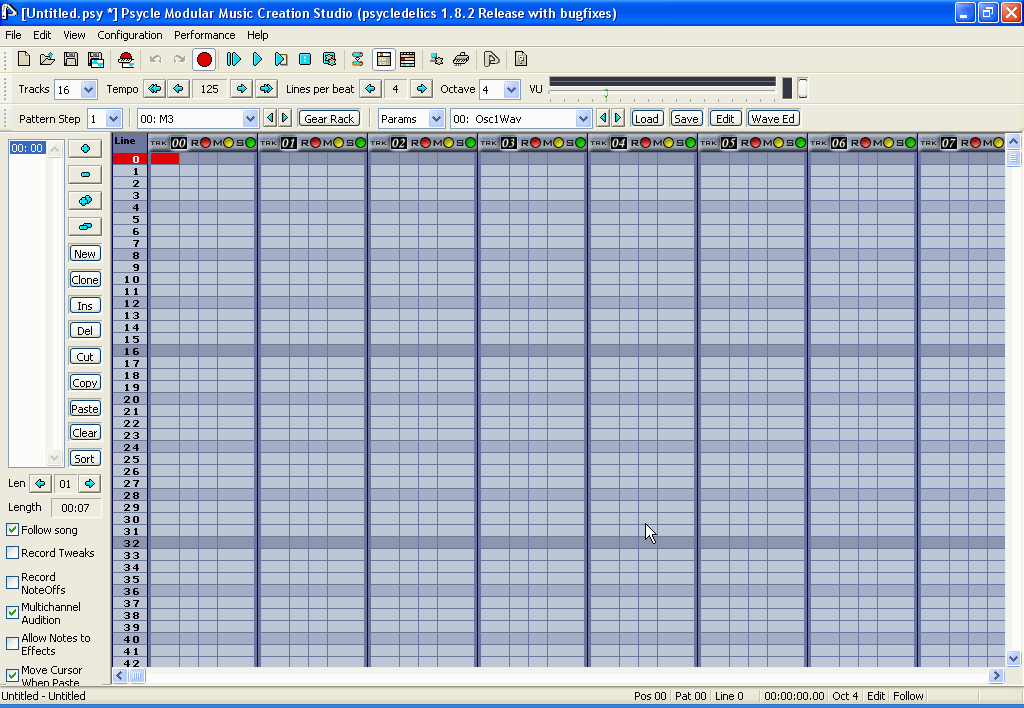Select previous machine arrow beside Gear Rack
This screenshot has height=708, width=1024.
coord(270,118)
